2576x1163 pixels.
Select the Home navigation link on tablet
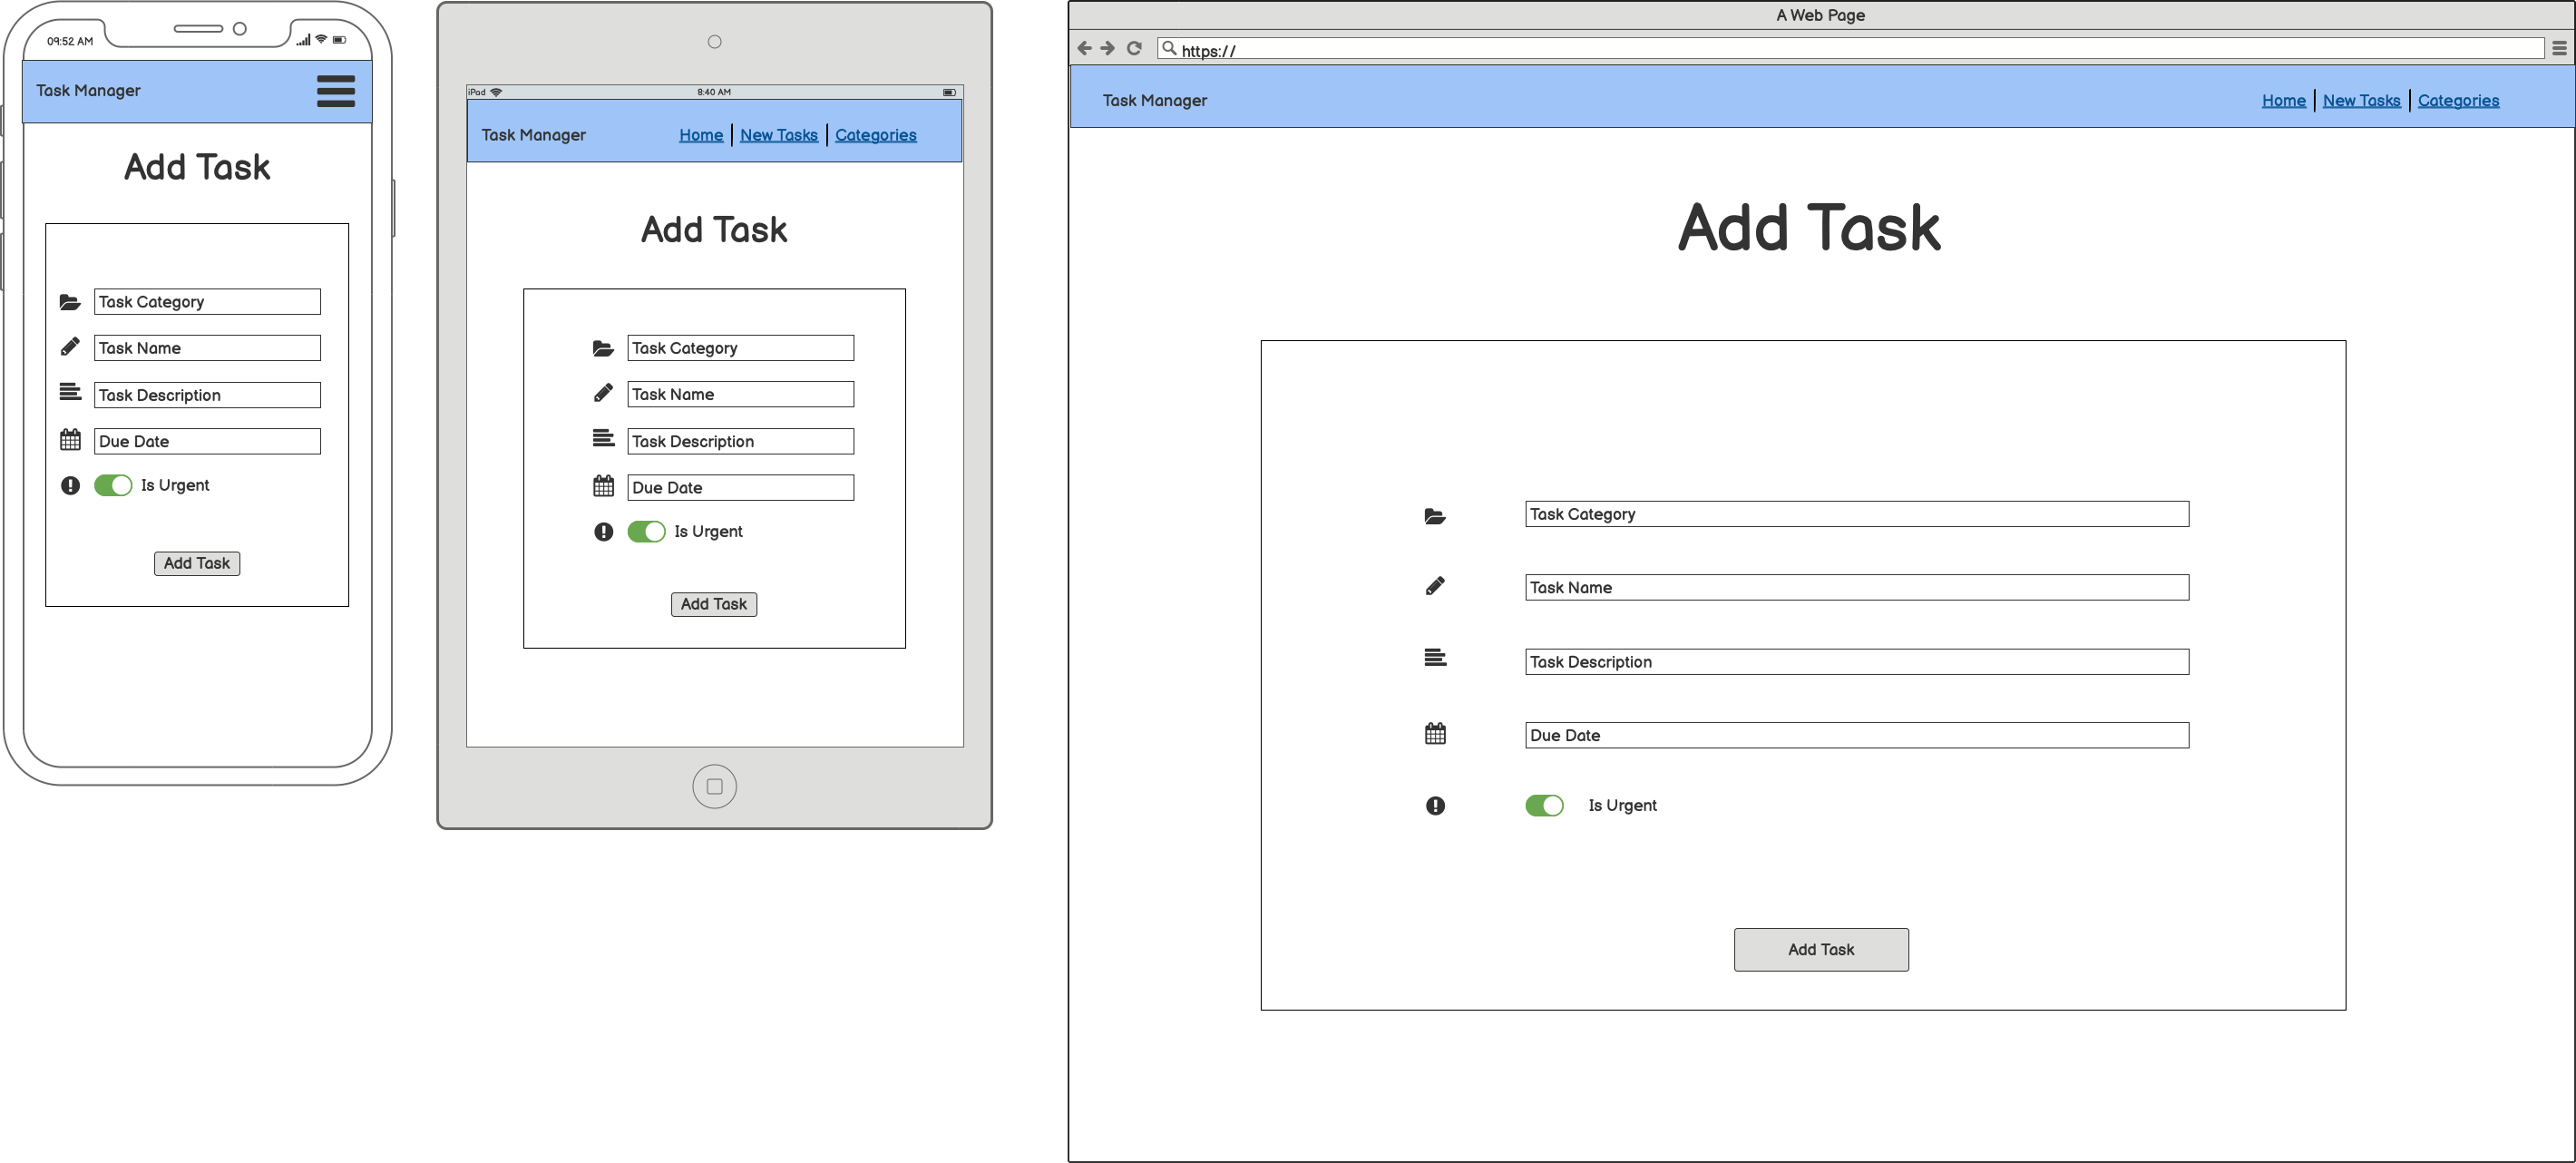698,134
